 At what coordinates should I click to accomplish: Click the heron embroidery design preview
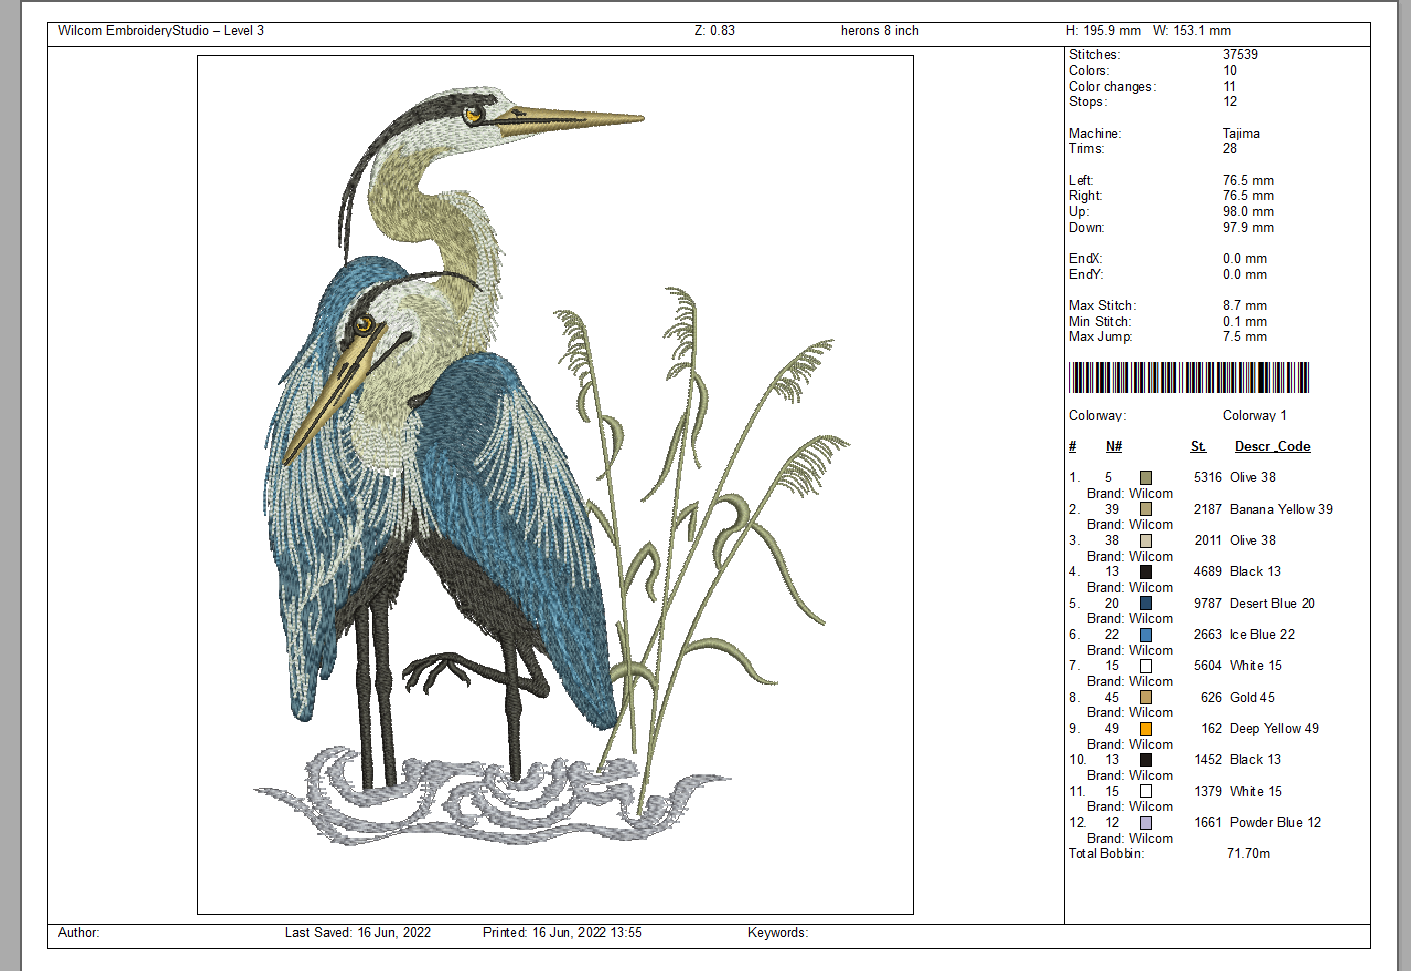click(555, 485)
